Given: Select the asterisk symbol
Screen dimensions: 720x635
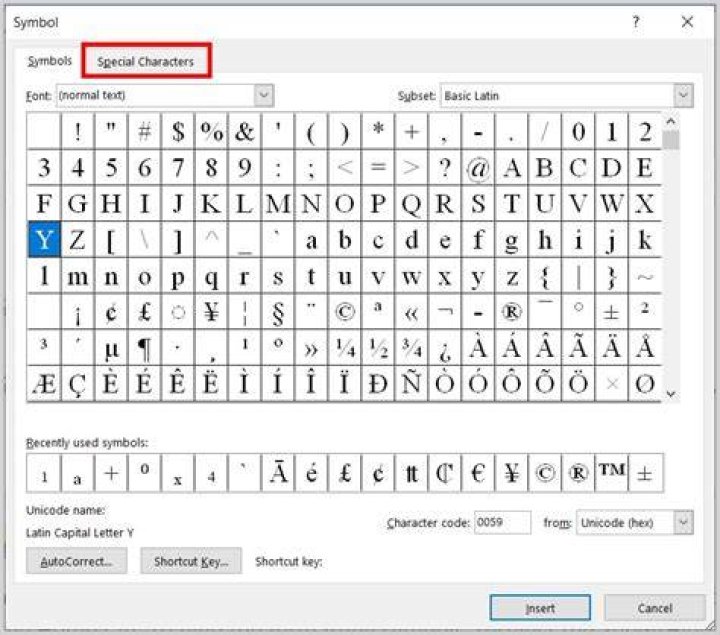Looking at the screenshot, I should 378,132.
